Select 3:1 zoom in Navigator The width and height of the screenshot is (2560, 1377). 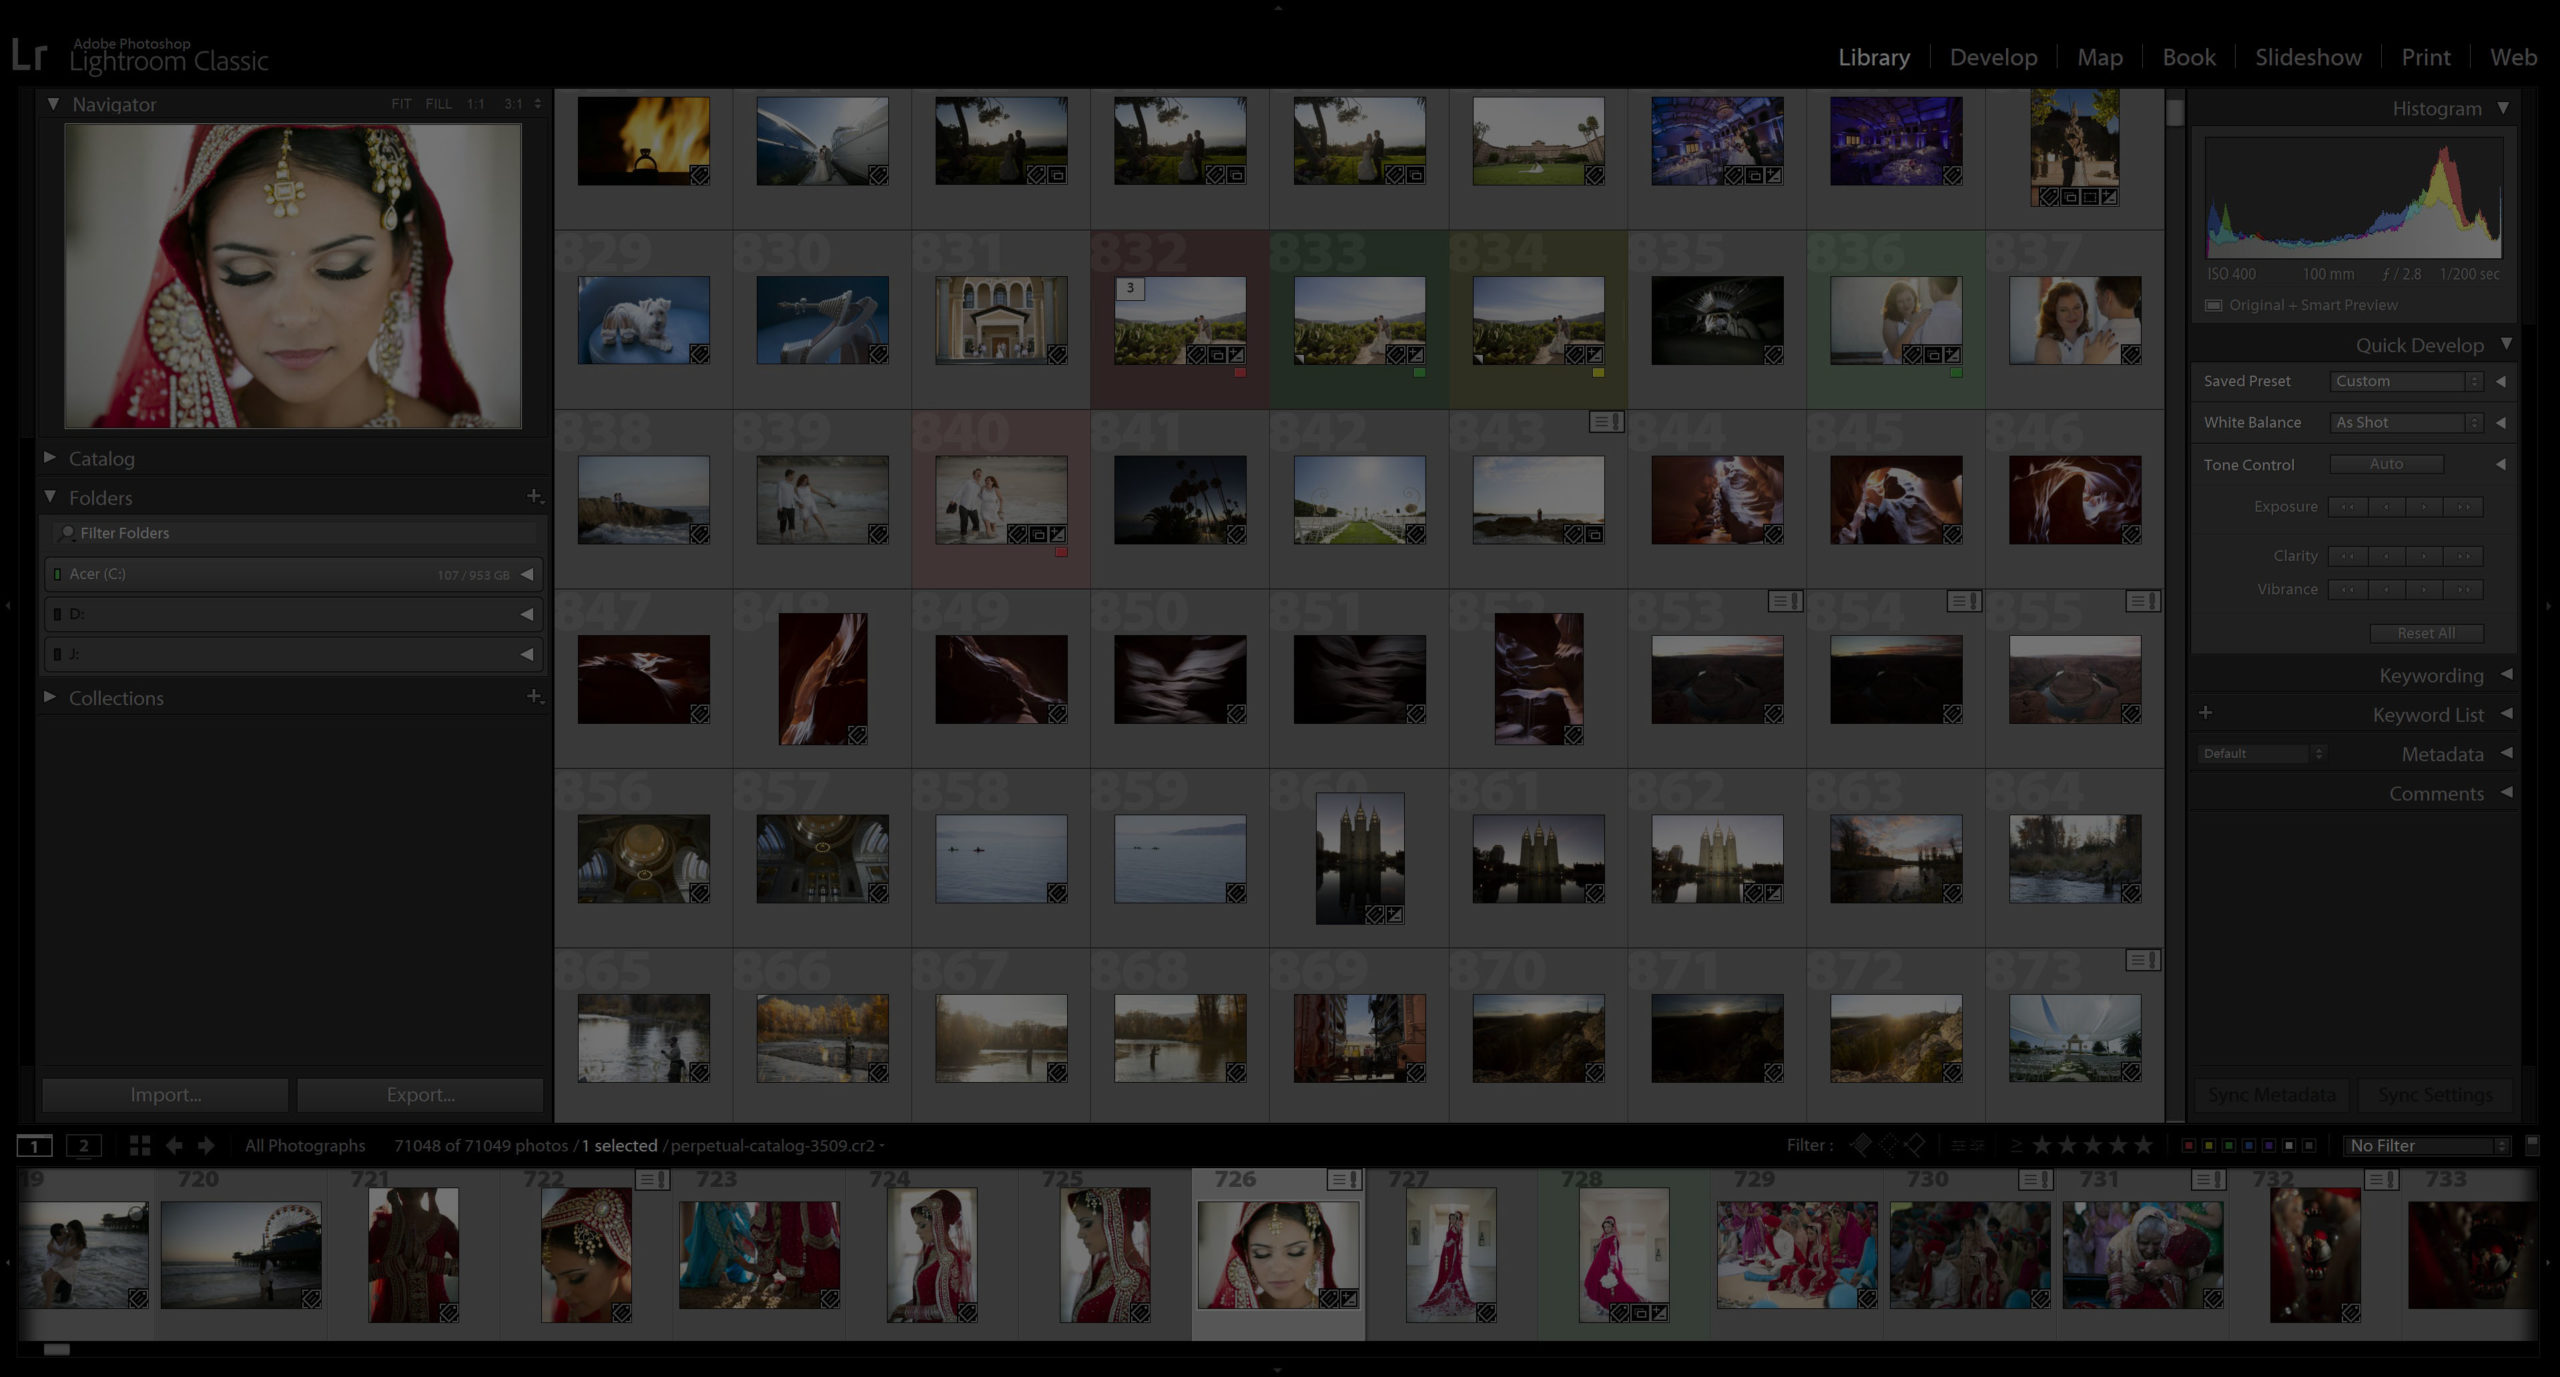tap(513, 104)
